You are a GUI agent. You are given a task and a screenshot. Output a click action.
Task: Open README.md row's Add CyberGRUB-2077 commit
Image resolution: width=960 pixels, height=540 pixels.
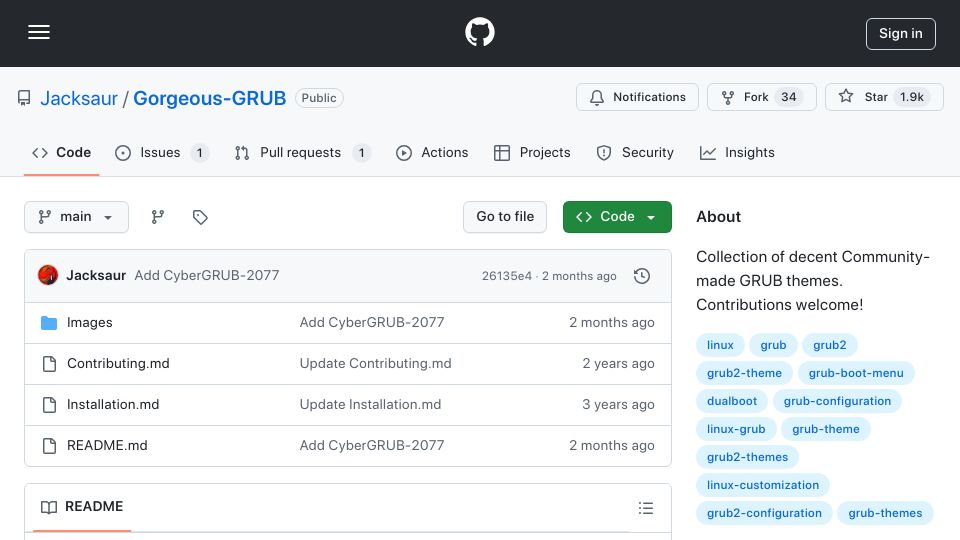point(372,446)
